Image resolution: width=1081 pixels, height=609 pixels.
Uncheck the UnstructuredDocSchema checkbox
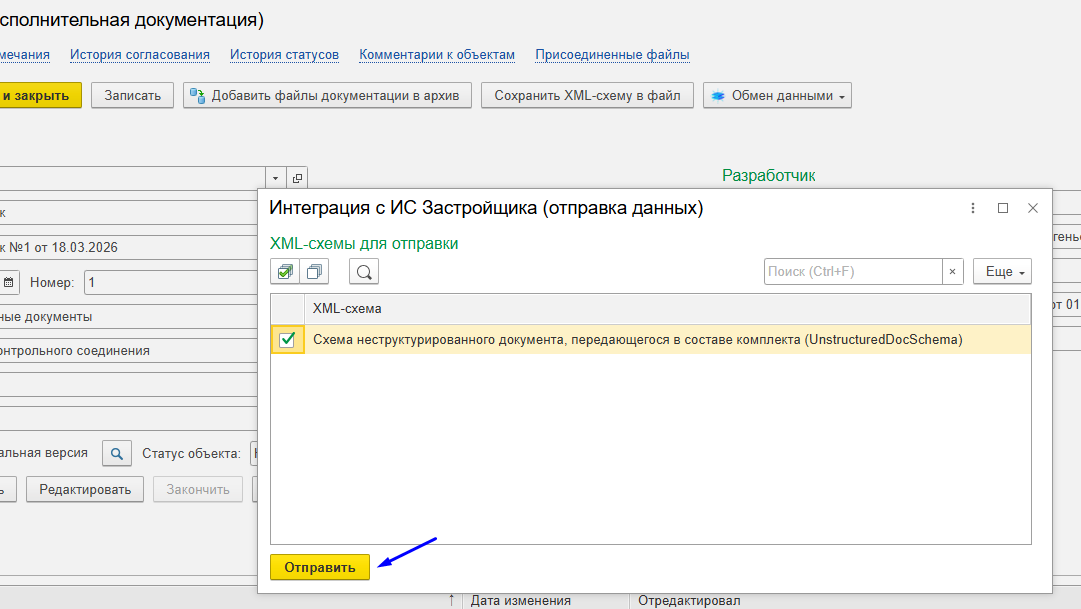(287, 340)
